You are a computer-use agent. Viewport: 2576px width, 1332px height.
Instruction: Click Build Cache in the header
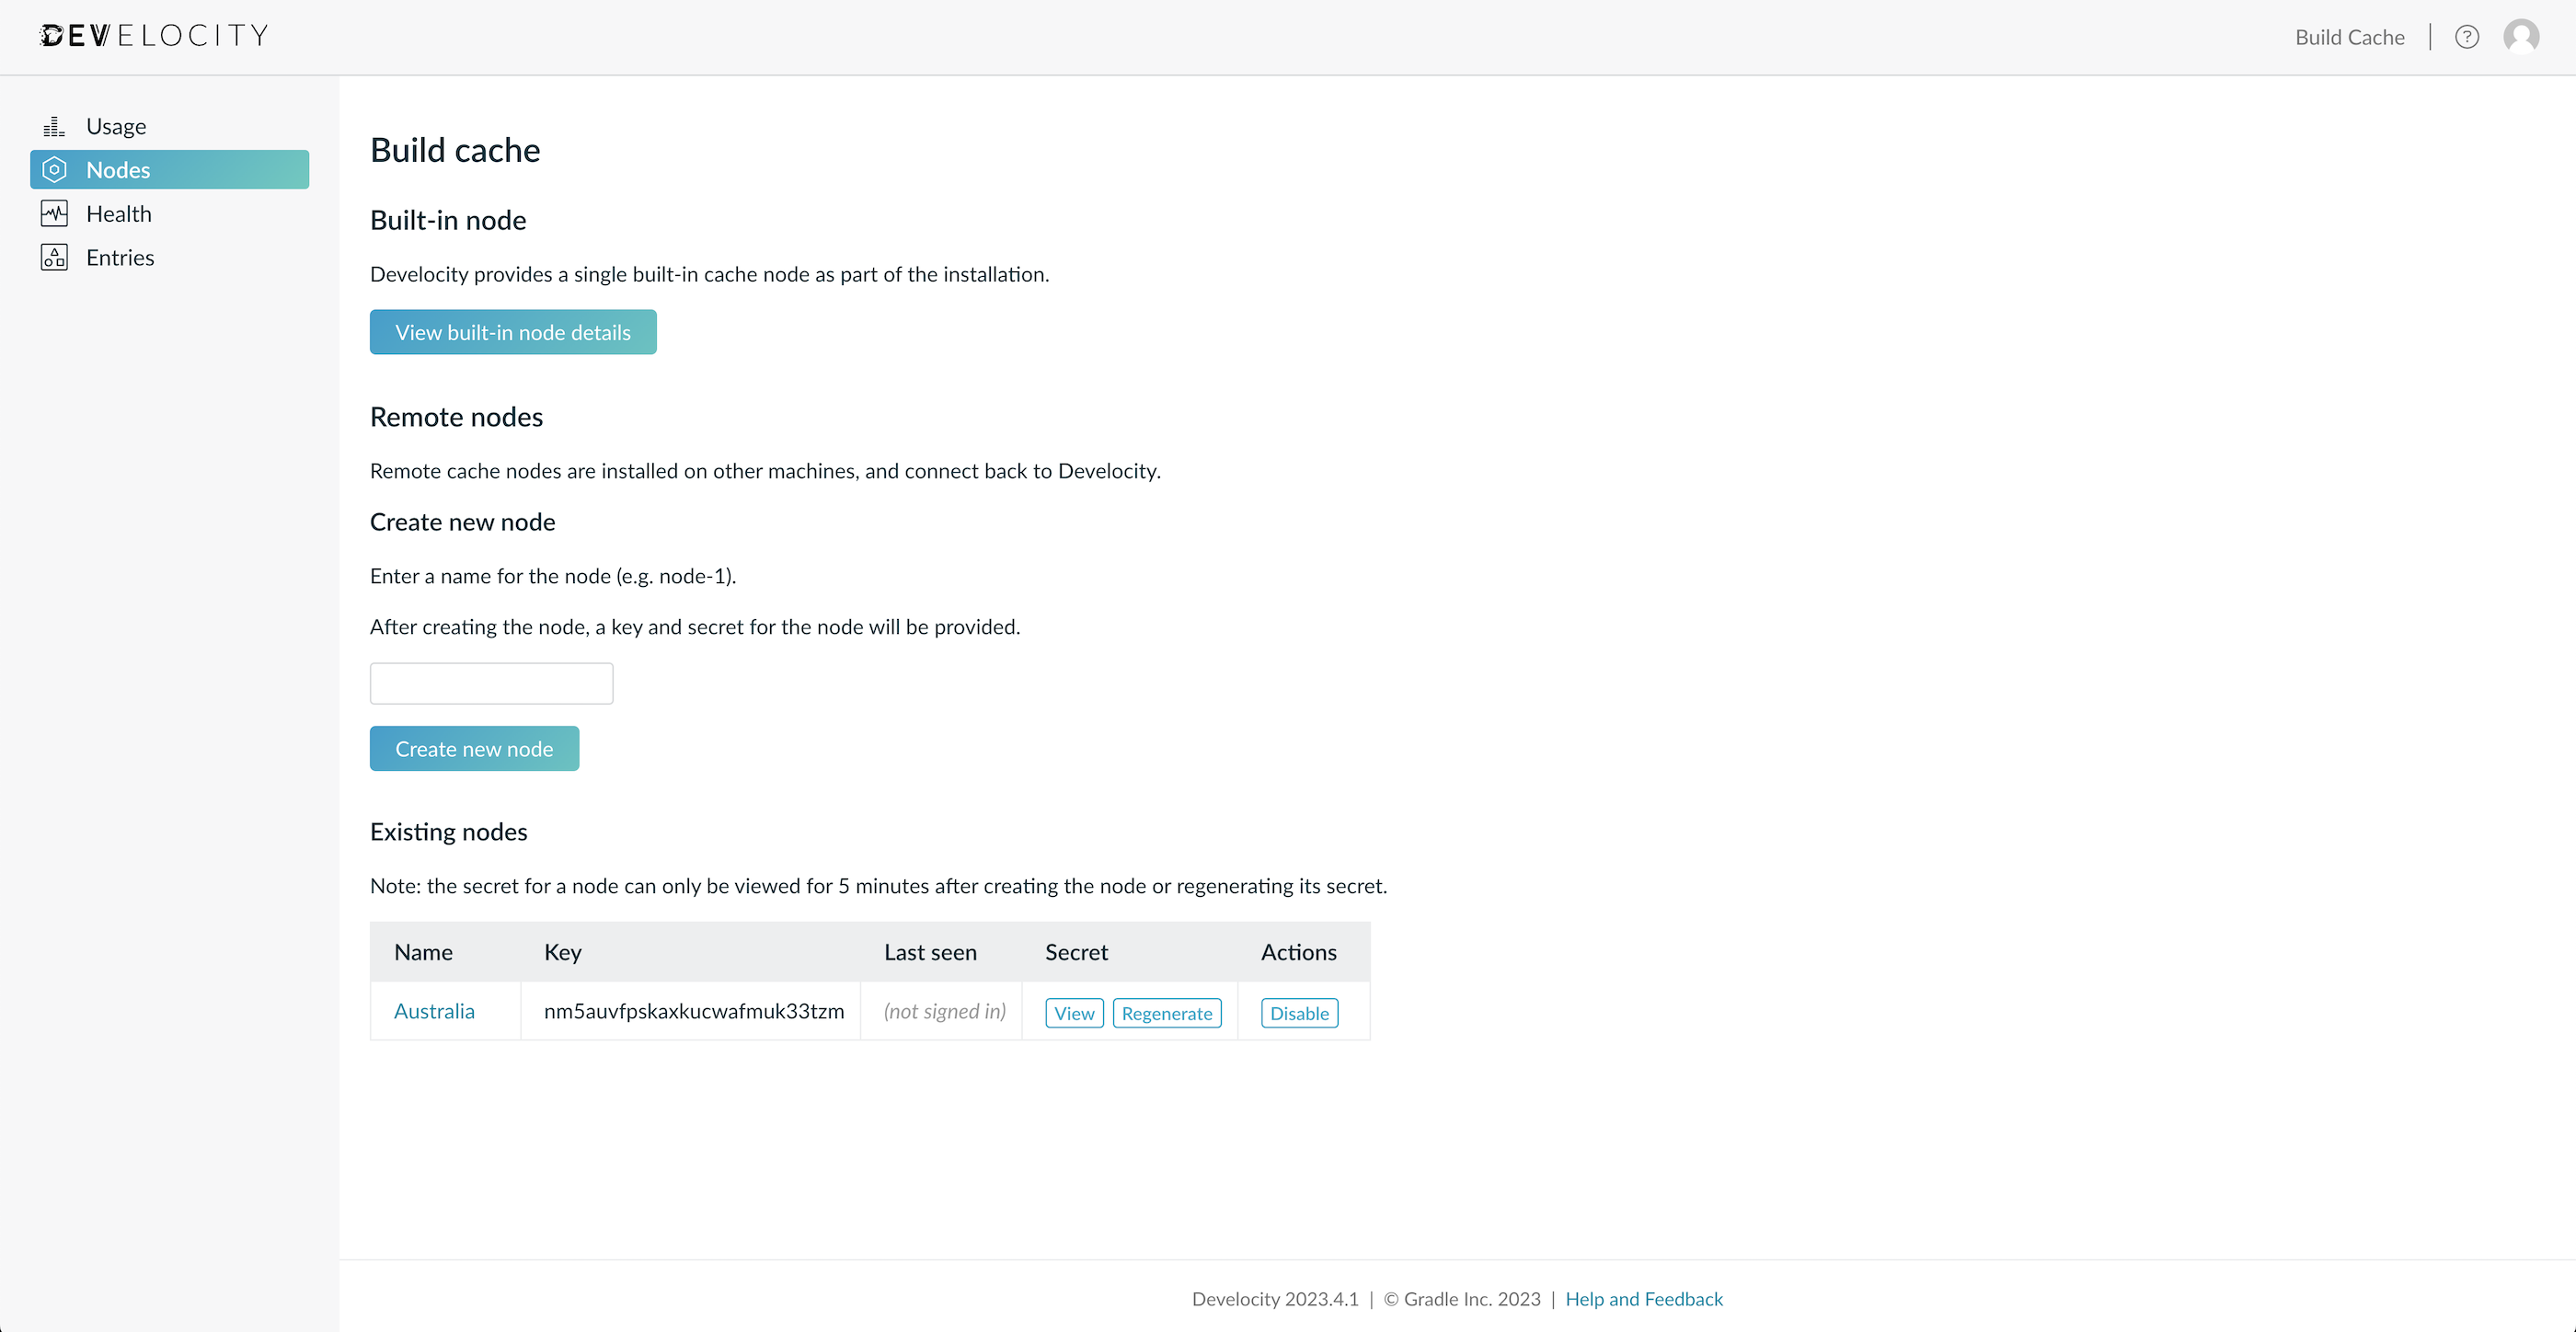point(2349,37)
